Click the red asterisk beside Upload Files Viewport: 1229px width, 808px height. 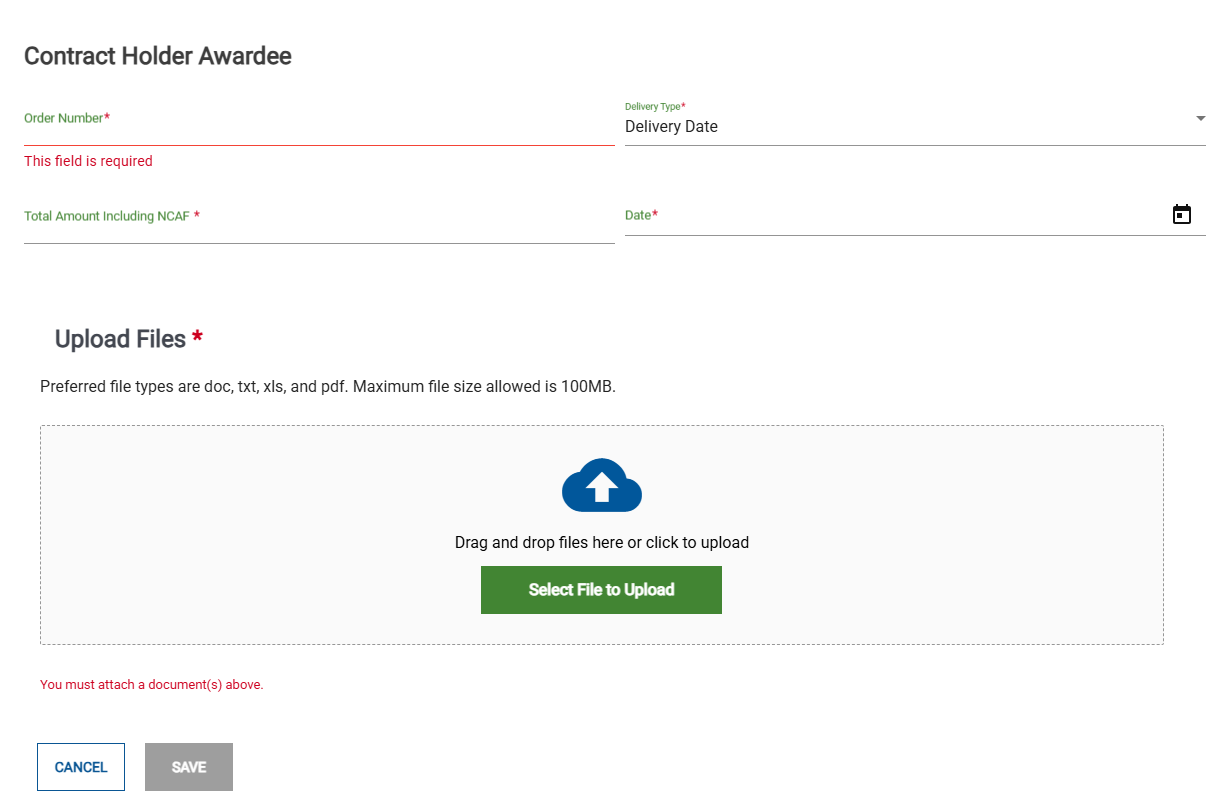click(197, 340)
